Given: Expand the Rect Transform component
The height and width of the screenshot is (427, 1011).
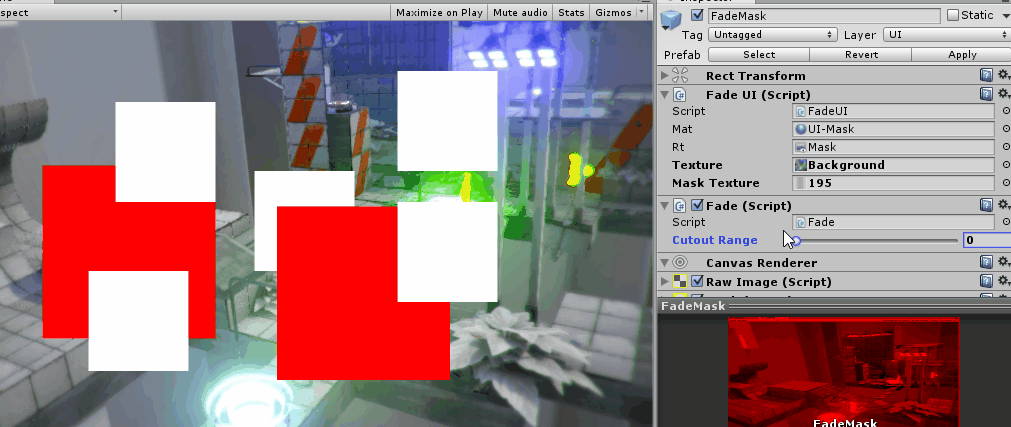Looking at the screenshot, I should [665, 75].
